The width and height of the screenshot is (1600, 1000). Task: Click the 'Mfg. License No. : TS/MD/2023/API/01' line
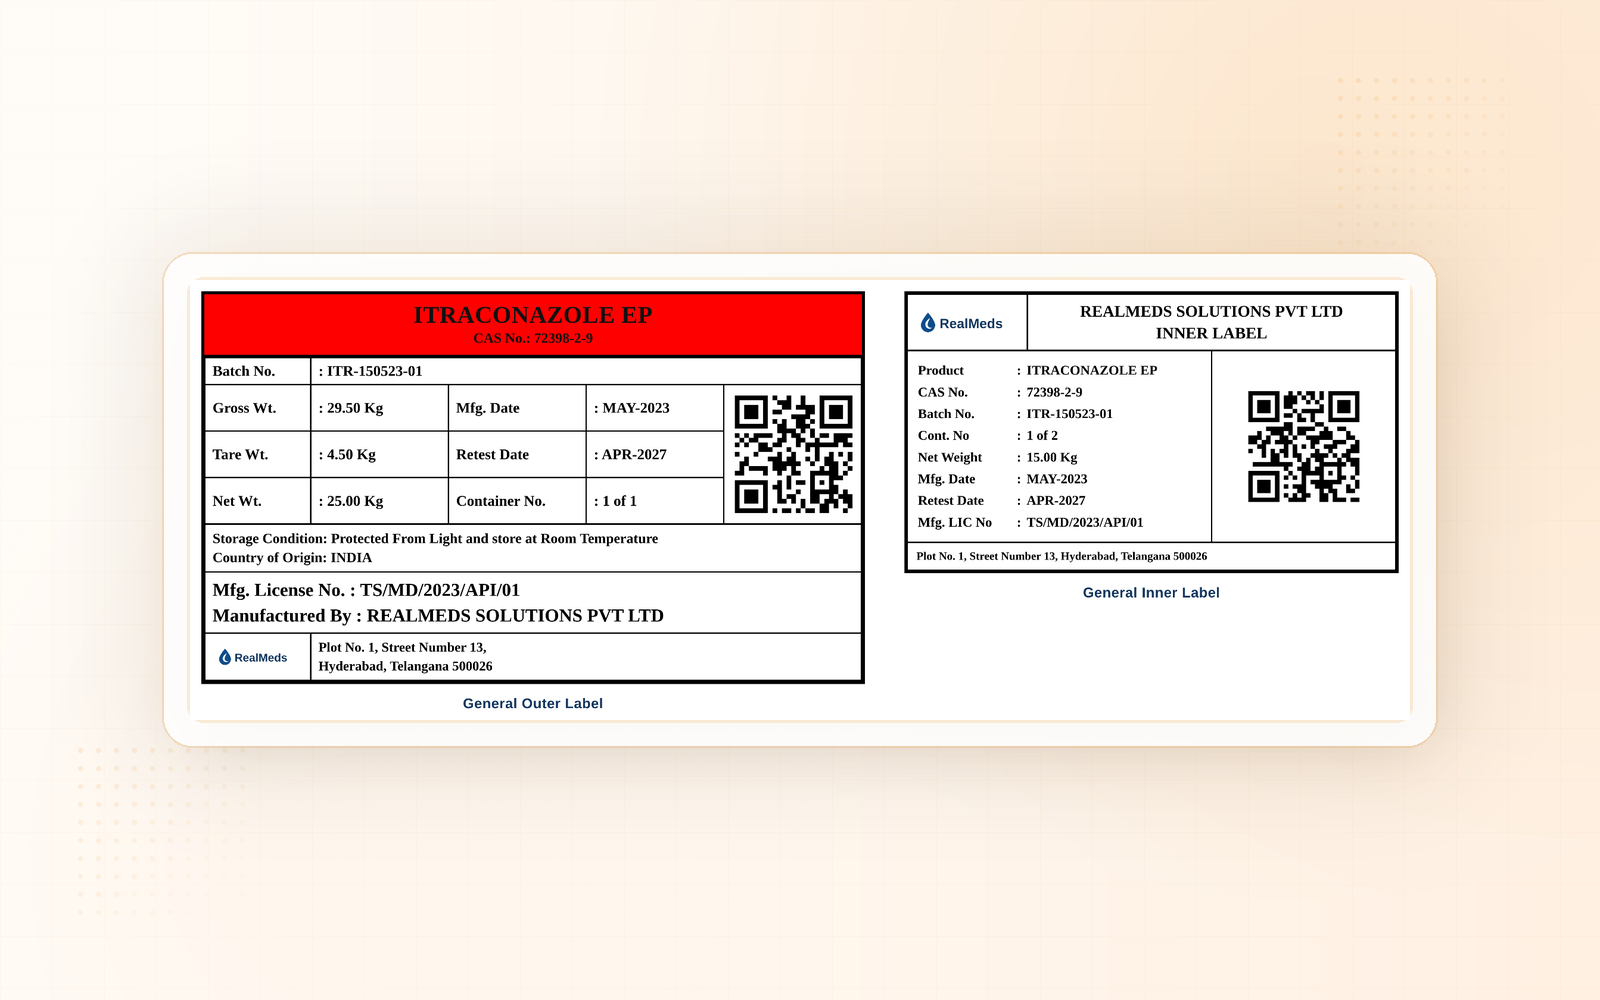coord(366,590)
